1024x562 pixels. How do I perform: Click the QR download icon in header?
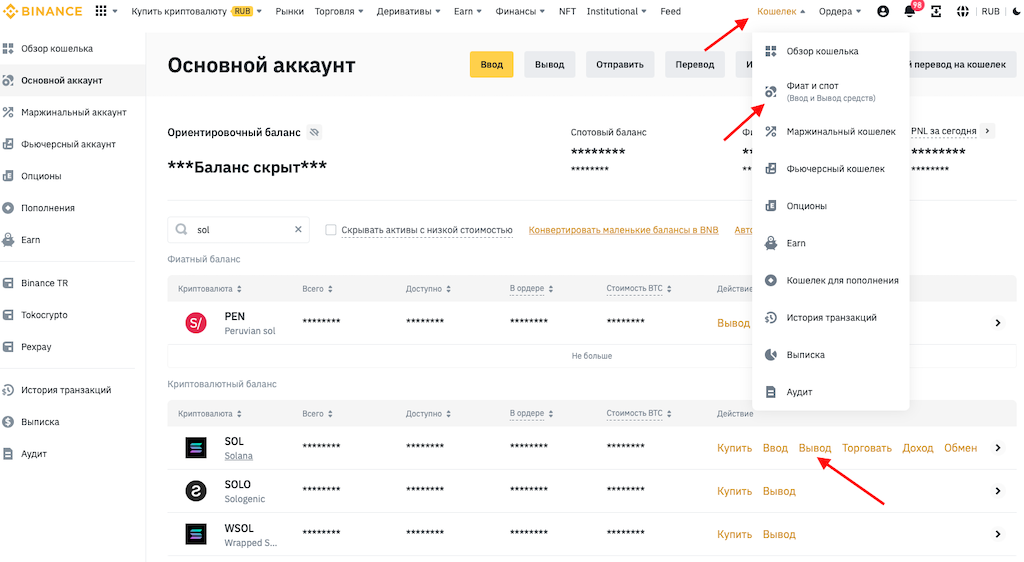[x=936, y=11]
